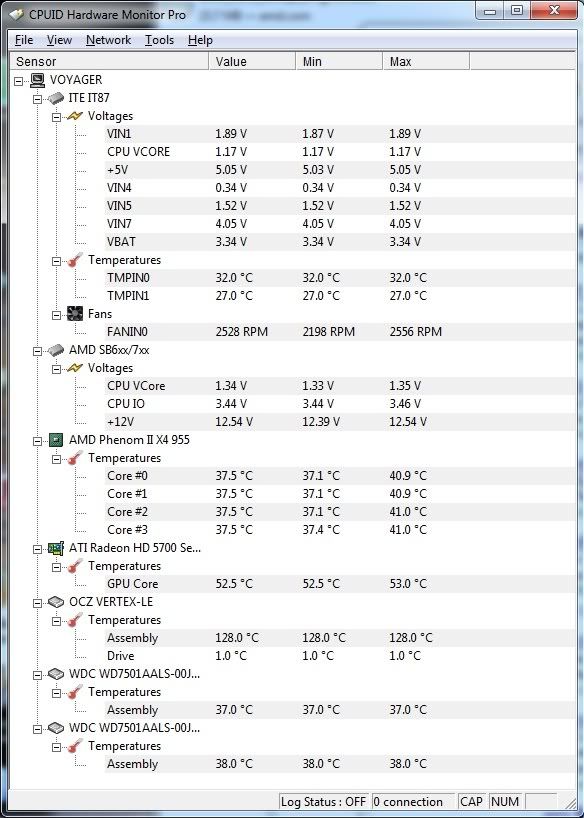Viewport: 584px width, 818px height.
Task: Click the thermometer icon under AMD Phenom II
Action: point(75,458)
